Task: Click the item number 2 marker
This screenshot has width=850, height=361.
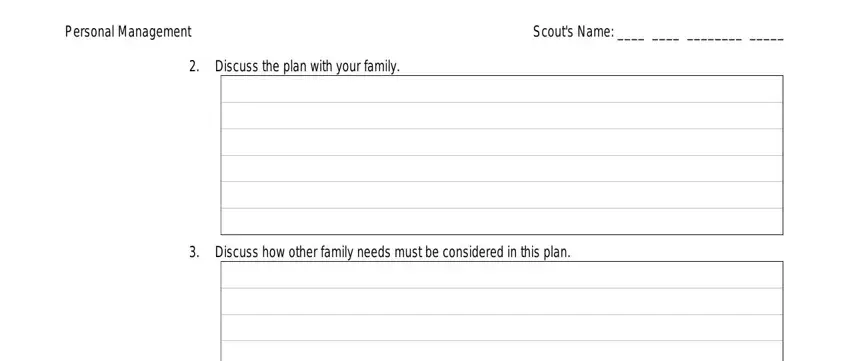Action: pos(194,67)
